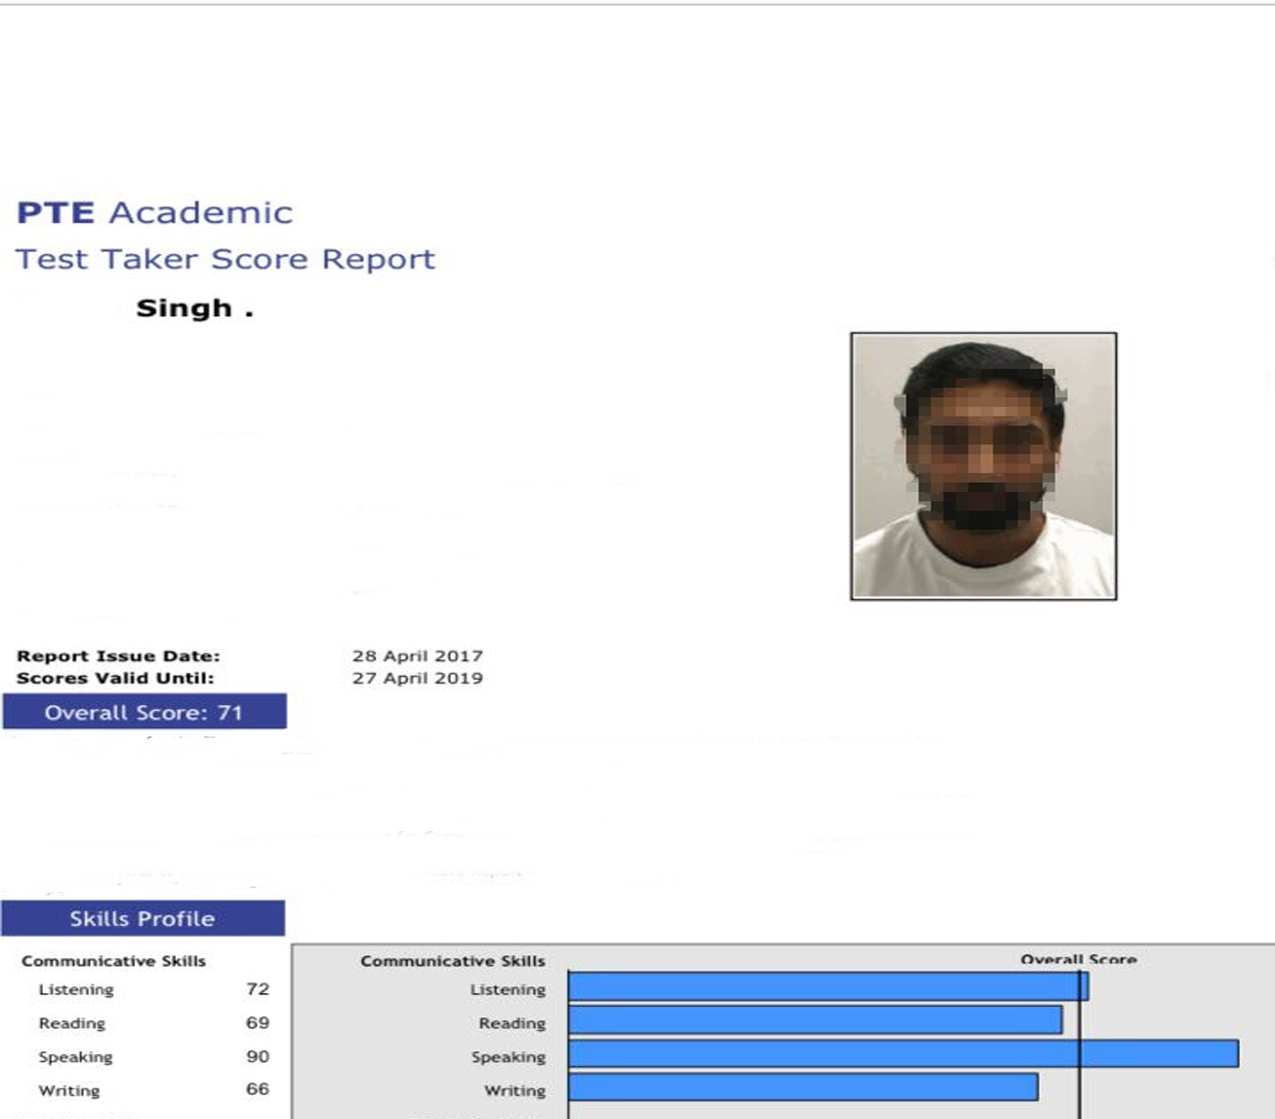Select the Communicative Skills heading in the score table
Image resolution: width=1275 pixels, height=1119 pixels.
coord(113,961)
